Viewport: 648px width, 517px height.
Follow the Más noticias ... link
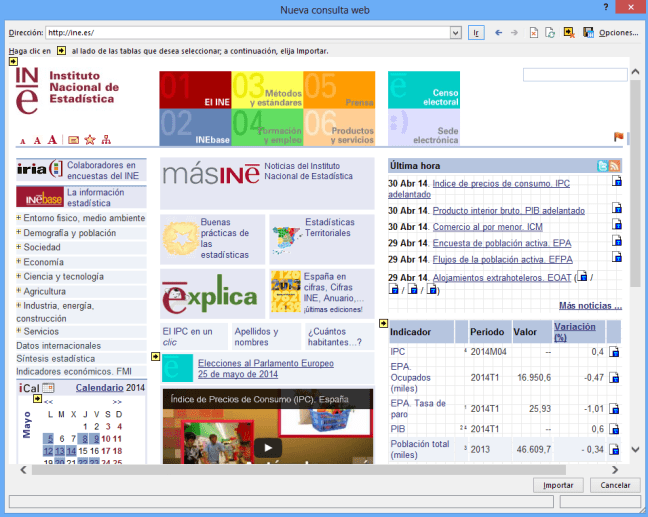point(590,305)
